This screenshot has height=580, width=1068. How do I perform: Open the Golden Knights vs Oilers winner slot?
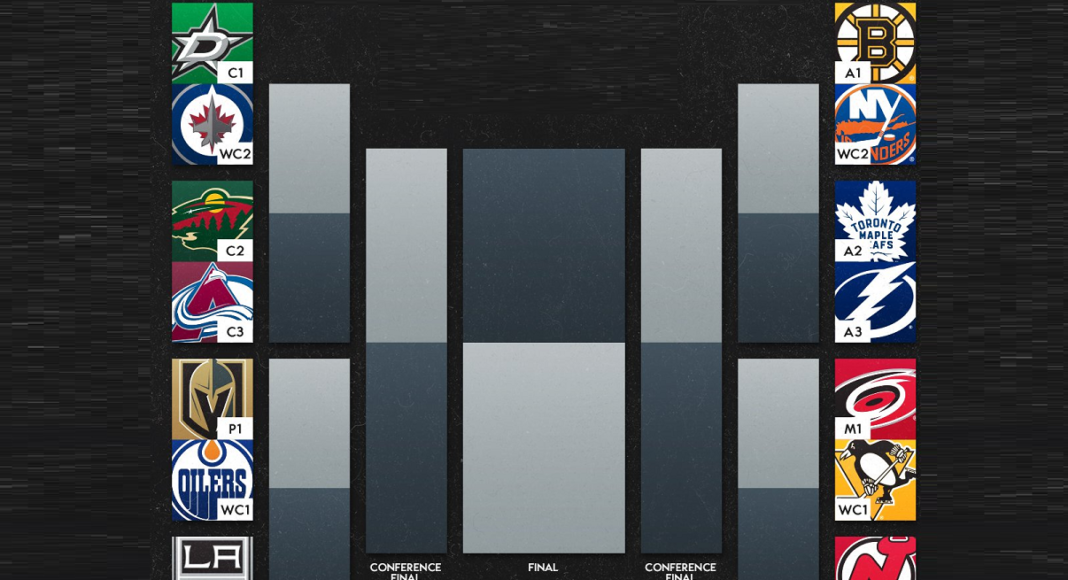click(309, 423)
